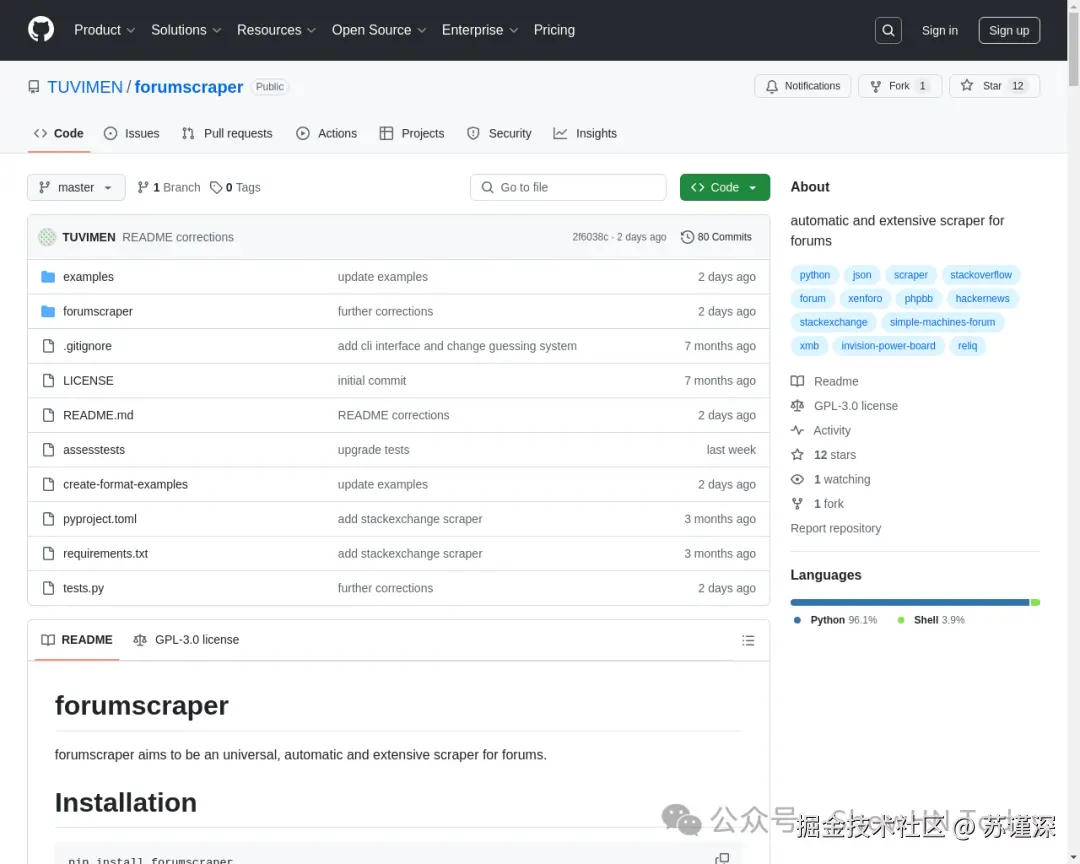This screenshot has width=1080, height=864.
Task: Fork the repository
Action: 900,86
